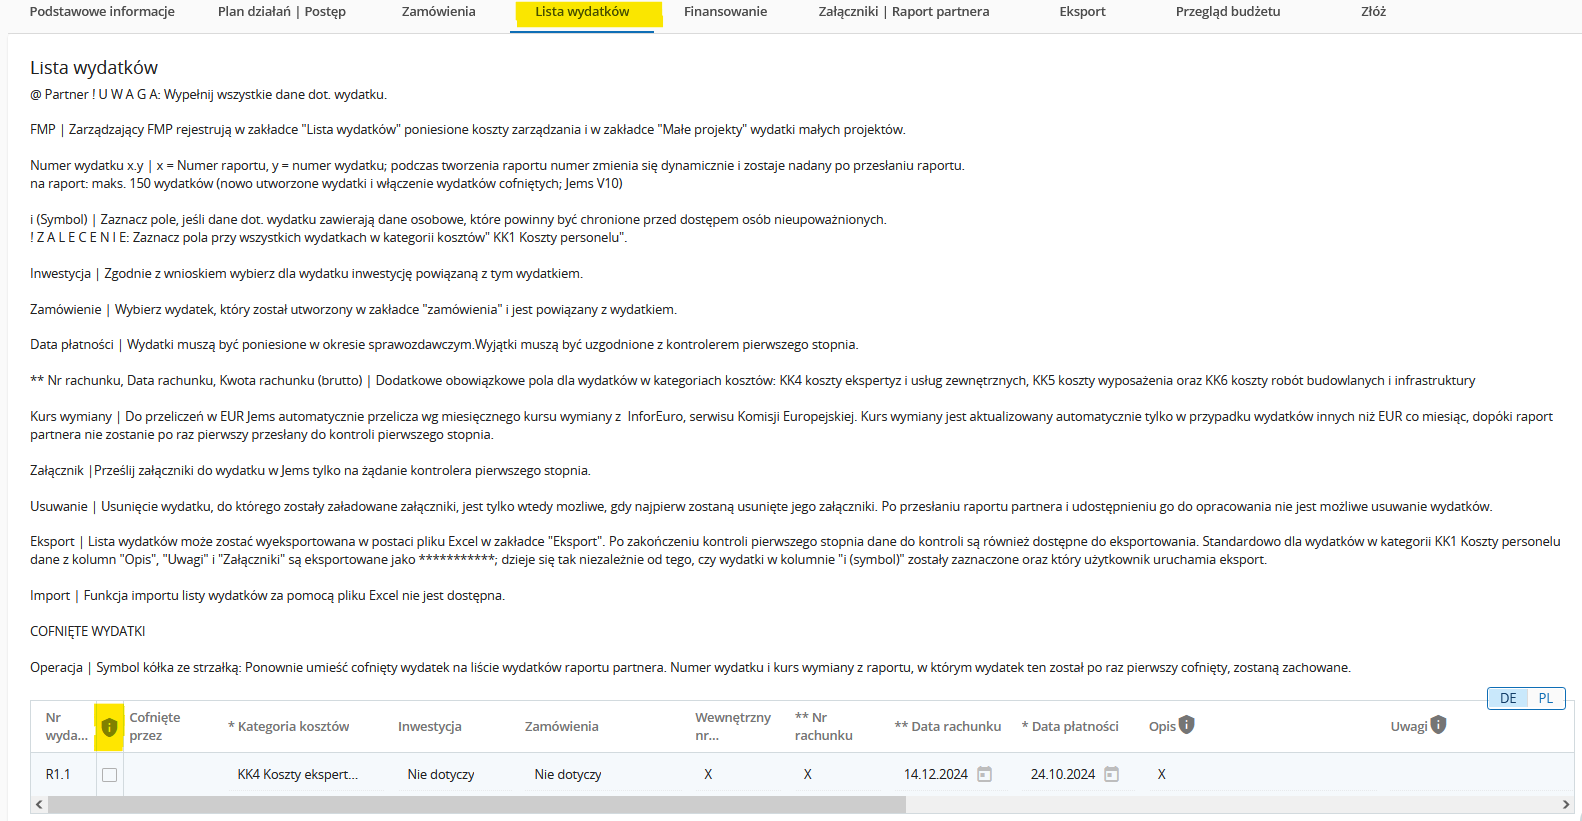The width and height of the screenshot is (1582, 821).
Task: Switch to the Eksport tab
Action: [x=1083, y=12]
